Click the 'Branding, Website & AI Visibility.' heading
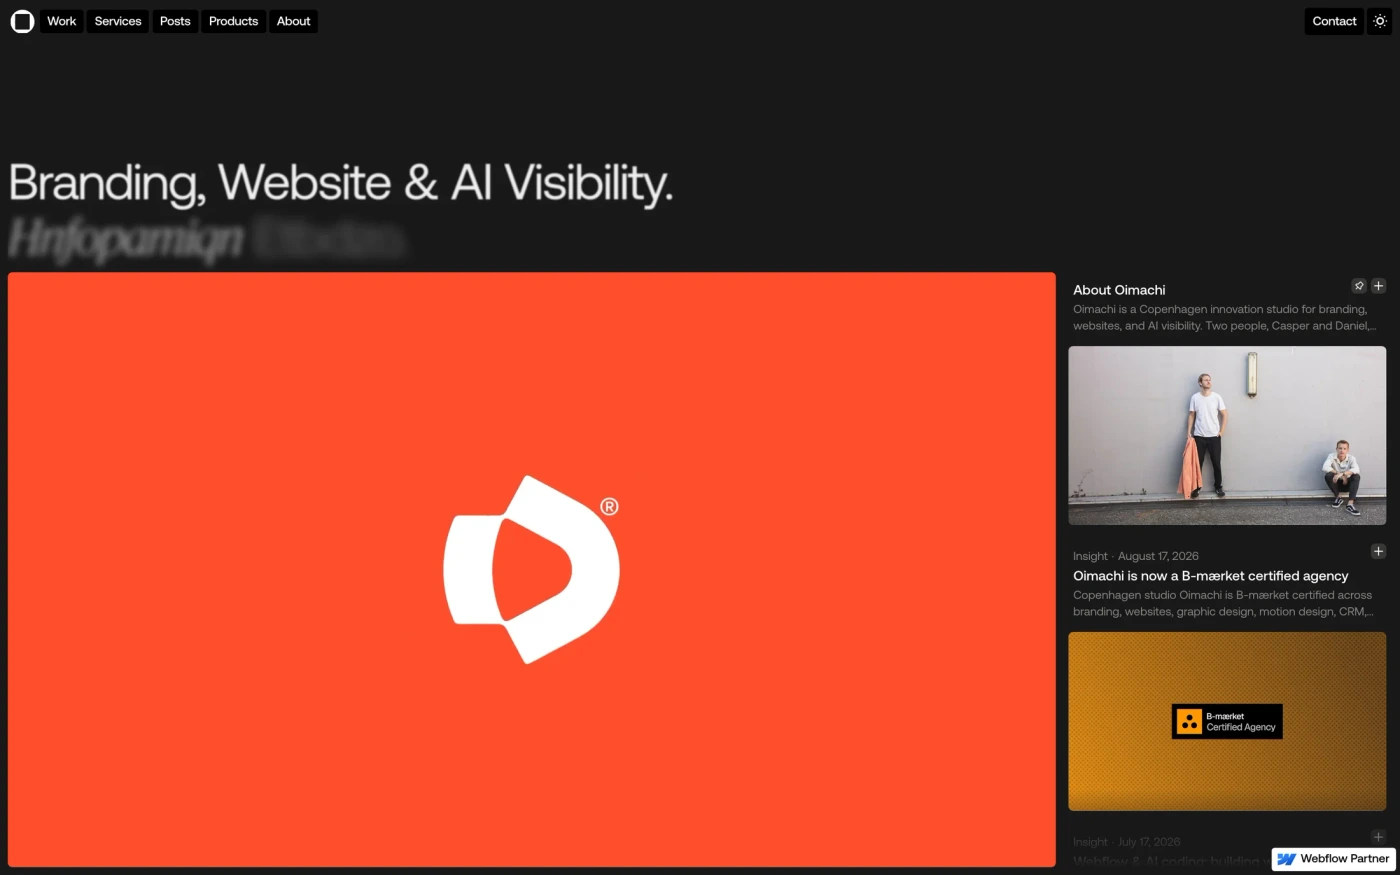Image resolution: width=1400 pixels, height=875 pixels. point(341,184)
